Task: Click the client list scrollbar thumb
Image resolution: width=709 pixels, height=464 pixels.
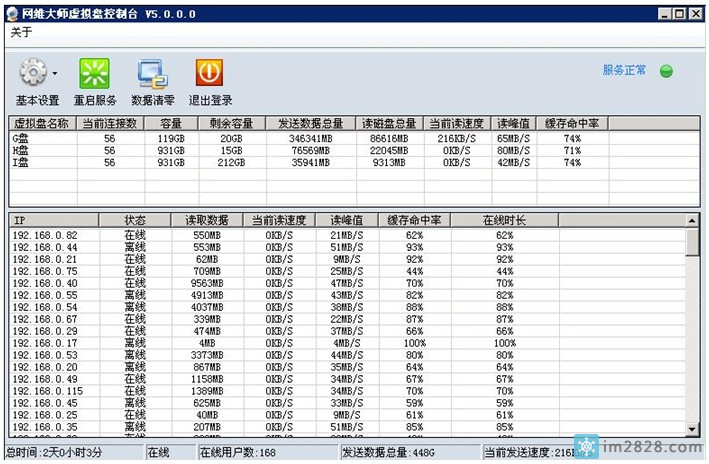Action: 692,242
